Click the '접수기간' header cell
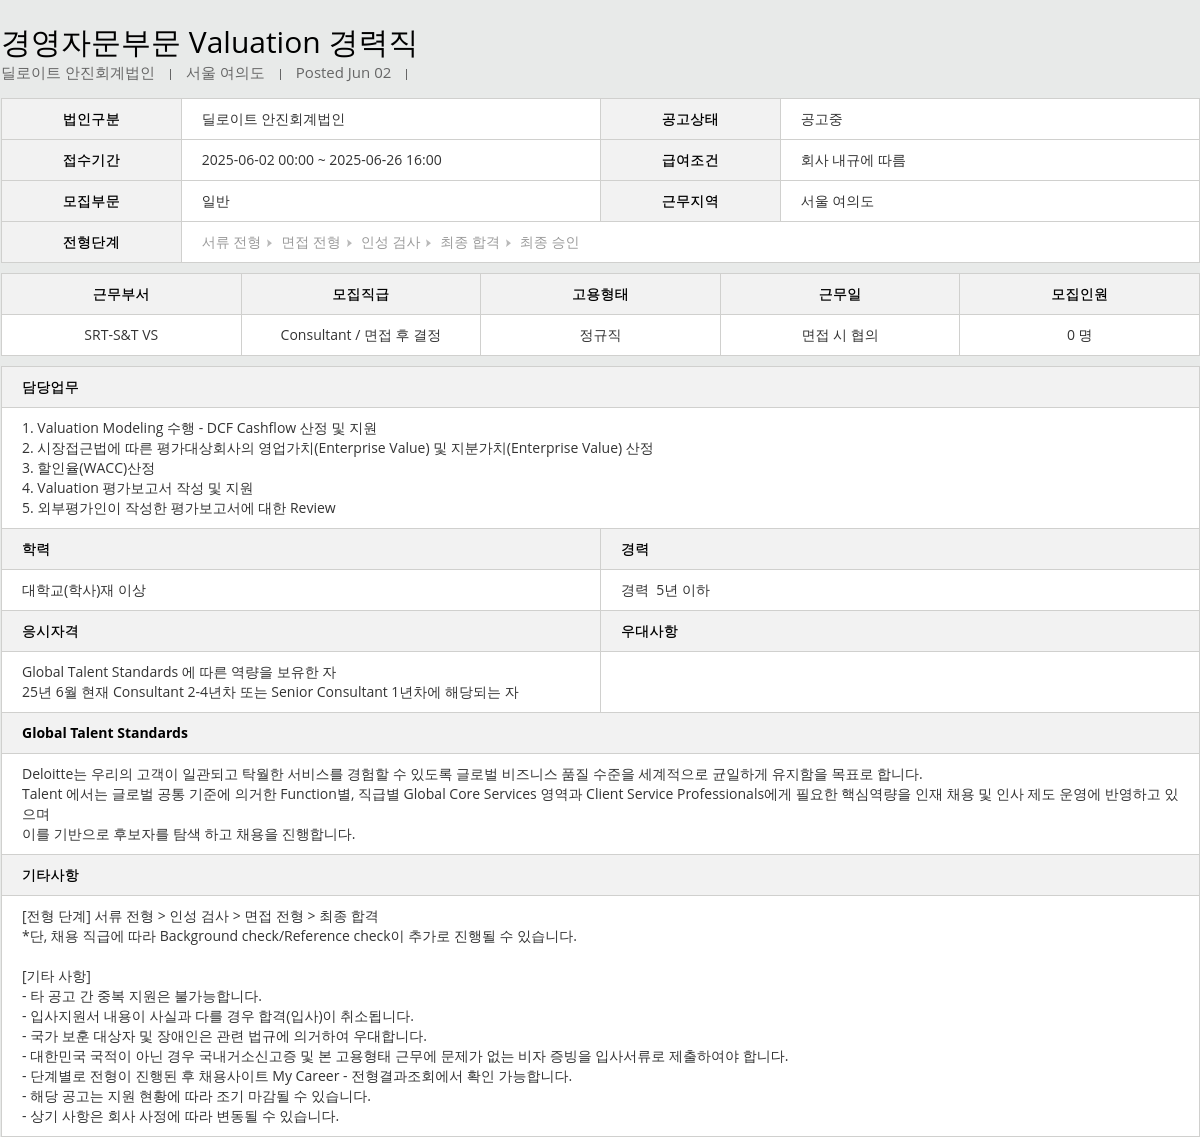 (91, 160)
